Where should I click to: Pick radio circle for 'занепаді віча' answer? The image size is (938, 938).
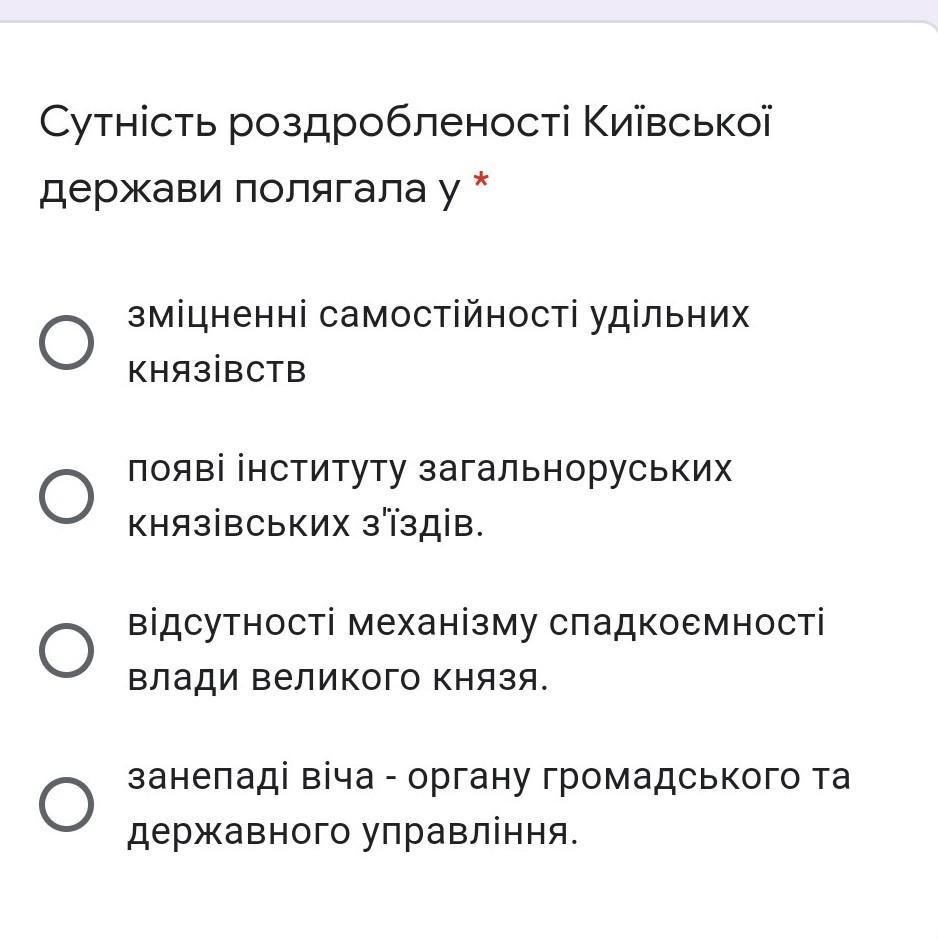[x=67, y=805]
